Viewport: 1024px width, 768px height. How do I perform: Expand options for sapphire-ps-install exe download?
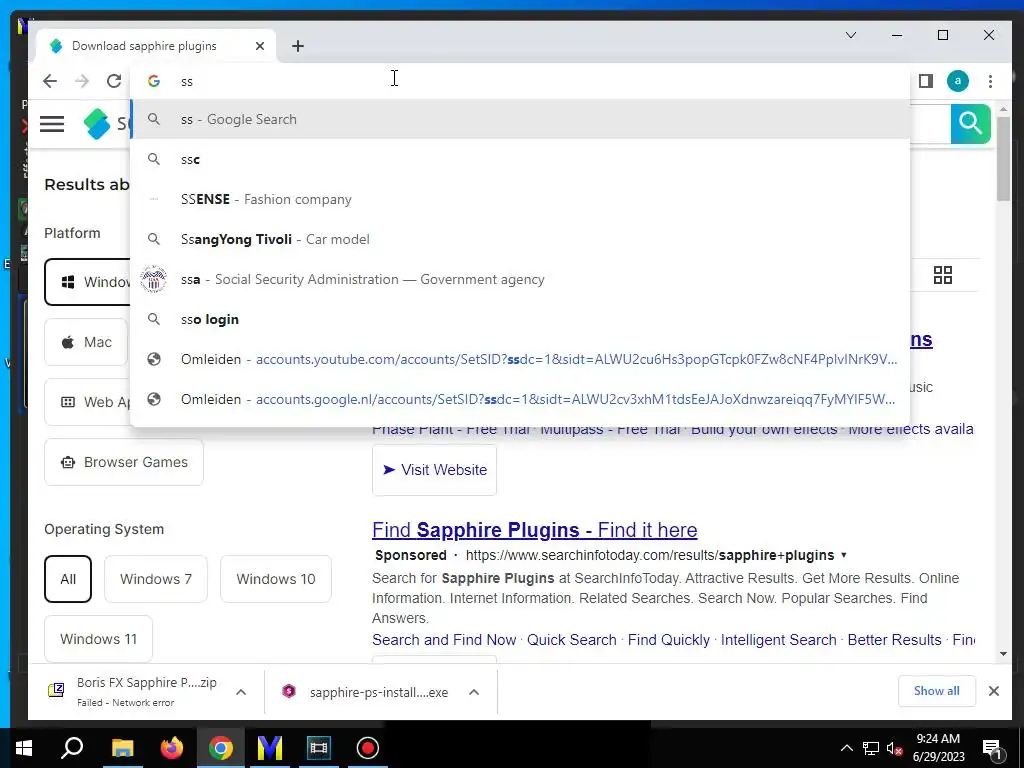click(x=474, y=692)
